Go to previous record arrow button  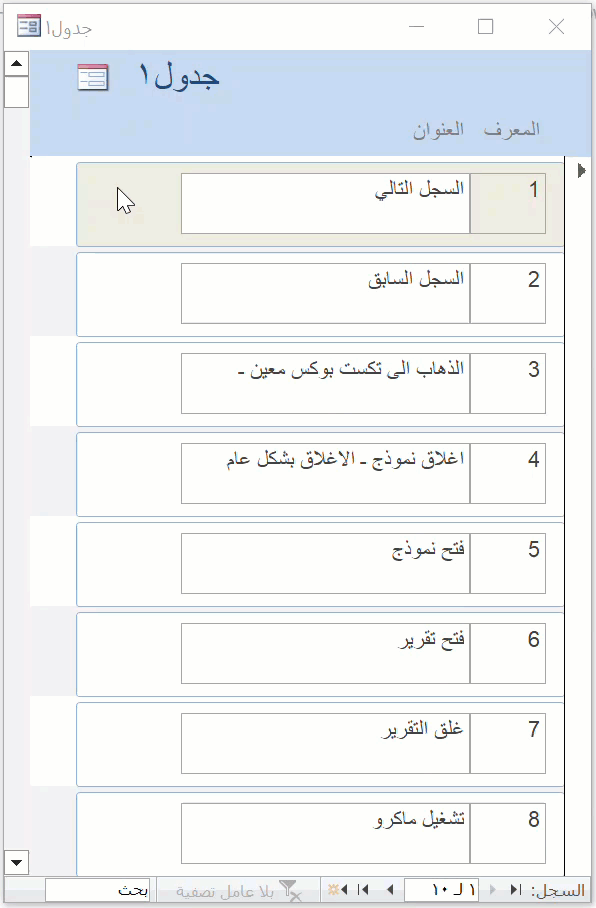click(x=493, y=889)
